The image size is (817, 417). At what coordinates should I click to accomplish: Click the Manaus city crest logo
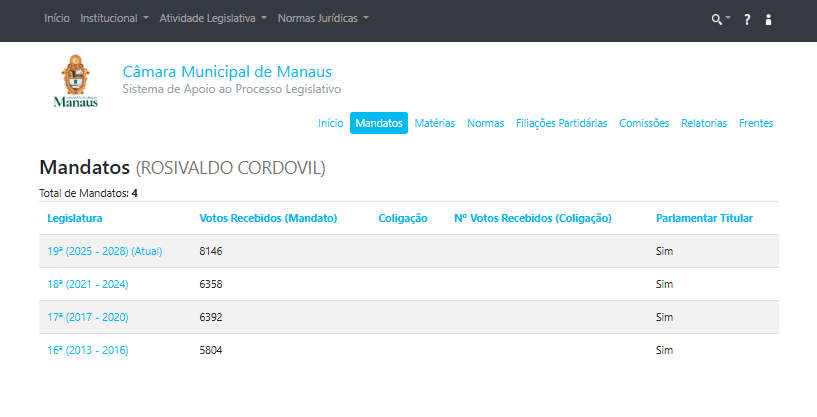pyautogui.click(x=75, y=82)
